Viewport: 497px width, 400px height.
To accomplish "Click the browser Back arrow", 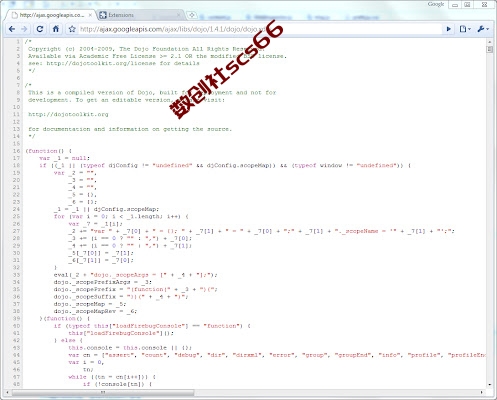I will 12,29.
